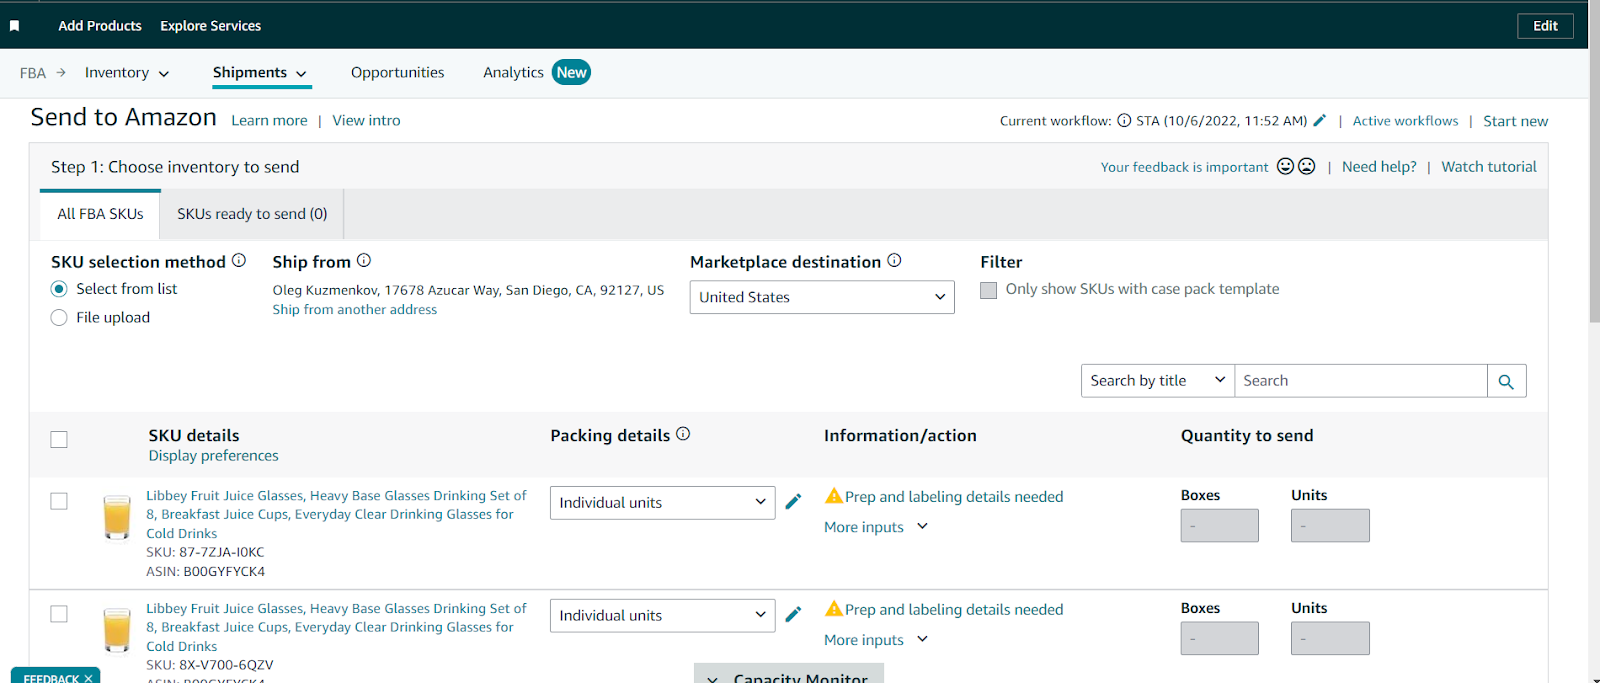Viewport: 1600px width, 683px height.
Task: Open juice glass thumbnail for SKU 87-7ZJA-I0KC
Action: tap(117, 517)
